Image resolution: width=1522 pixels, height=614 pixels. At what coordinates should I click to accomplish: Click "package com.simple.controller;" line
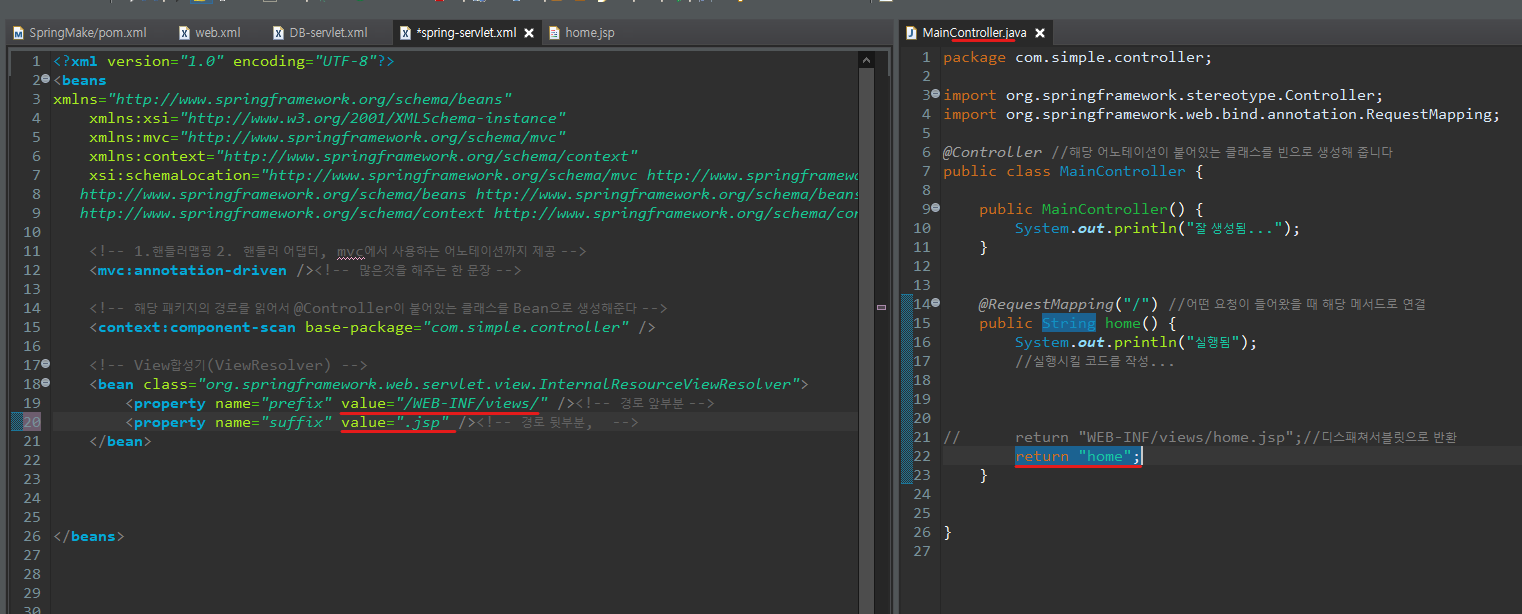tap(1077, 57)
